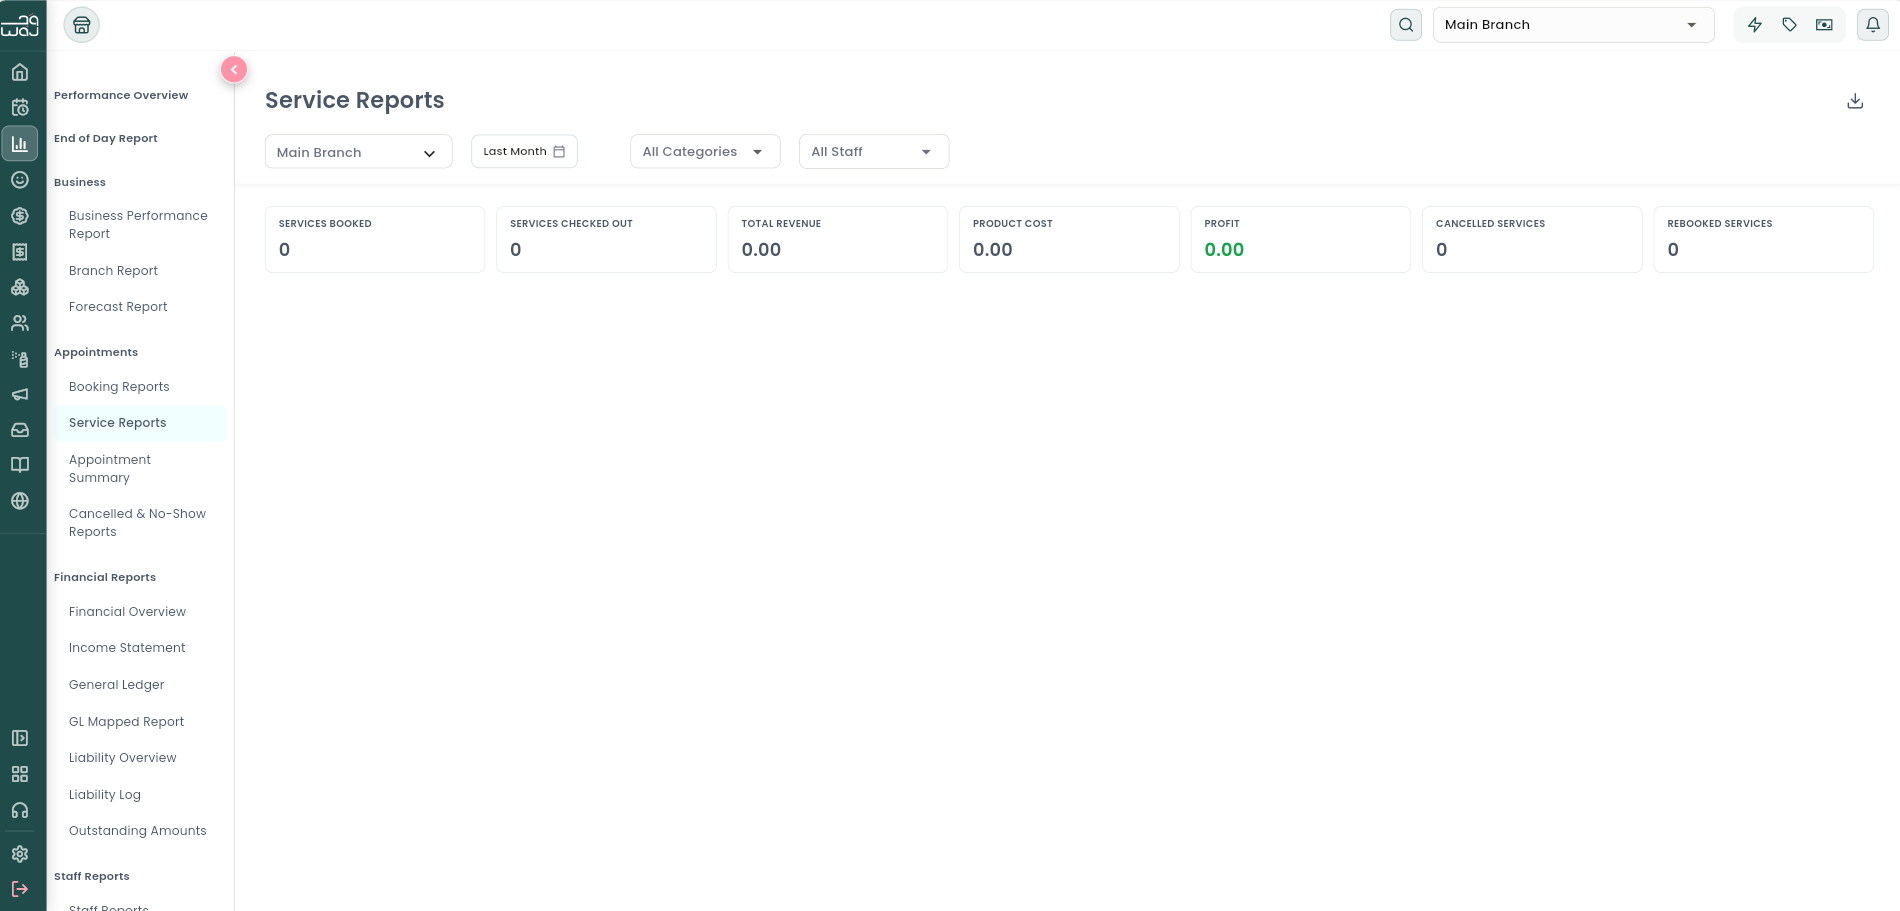Open the notifications bell icon
This screenshot has width=1900, height=911.
(1873, 25)
